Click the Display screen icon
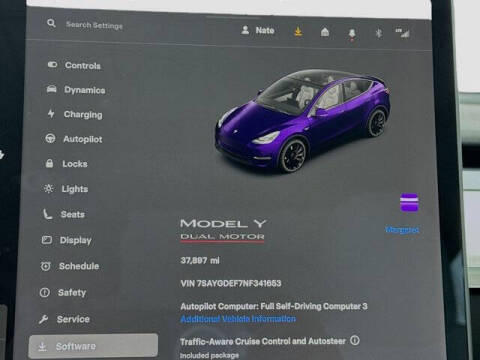Viewport: 480px width, 360px height. [46, 240]
